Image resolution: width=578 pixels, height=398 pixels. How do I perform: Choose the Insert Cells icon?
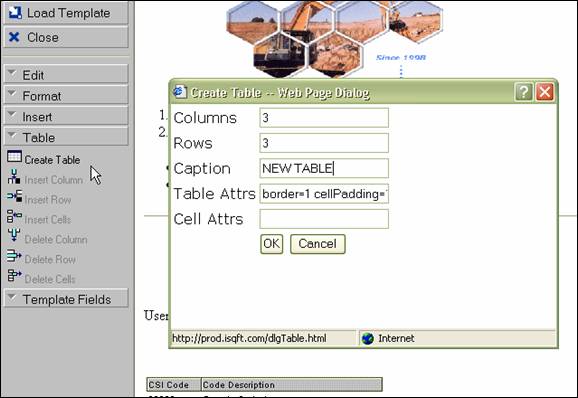coord(14,216)
